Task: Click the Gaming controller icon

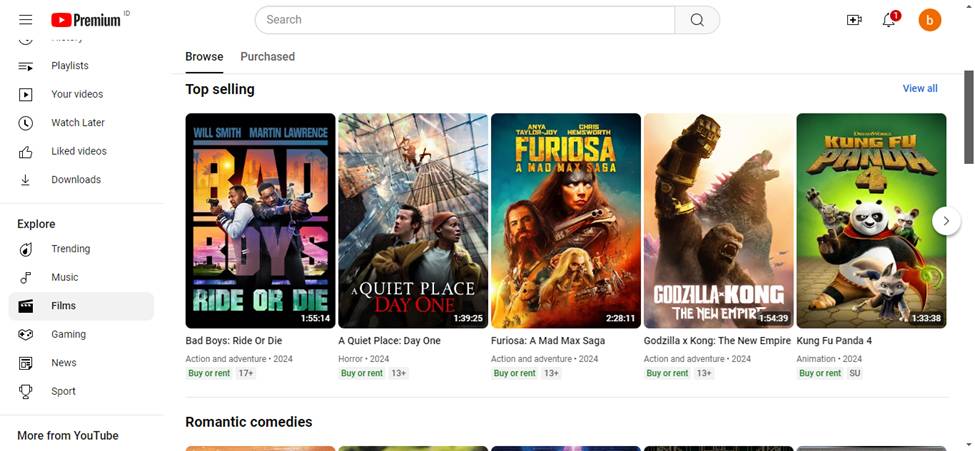Action: 25,335
